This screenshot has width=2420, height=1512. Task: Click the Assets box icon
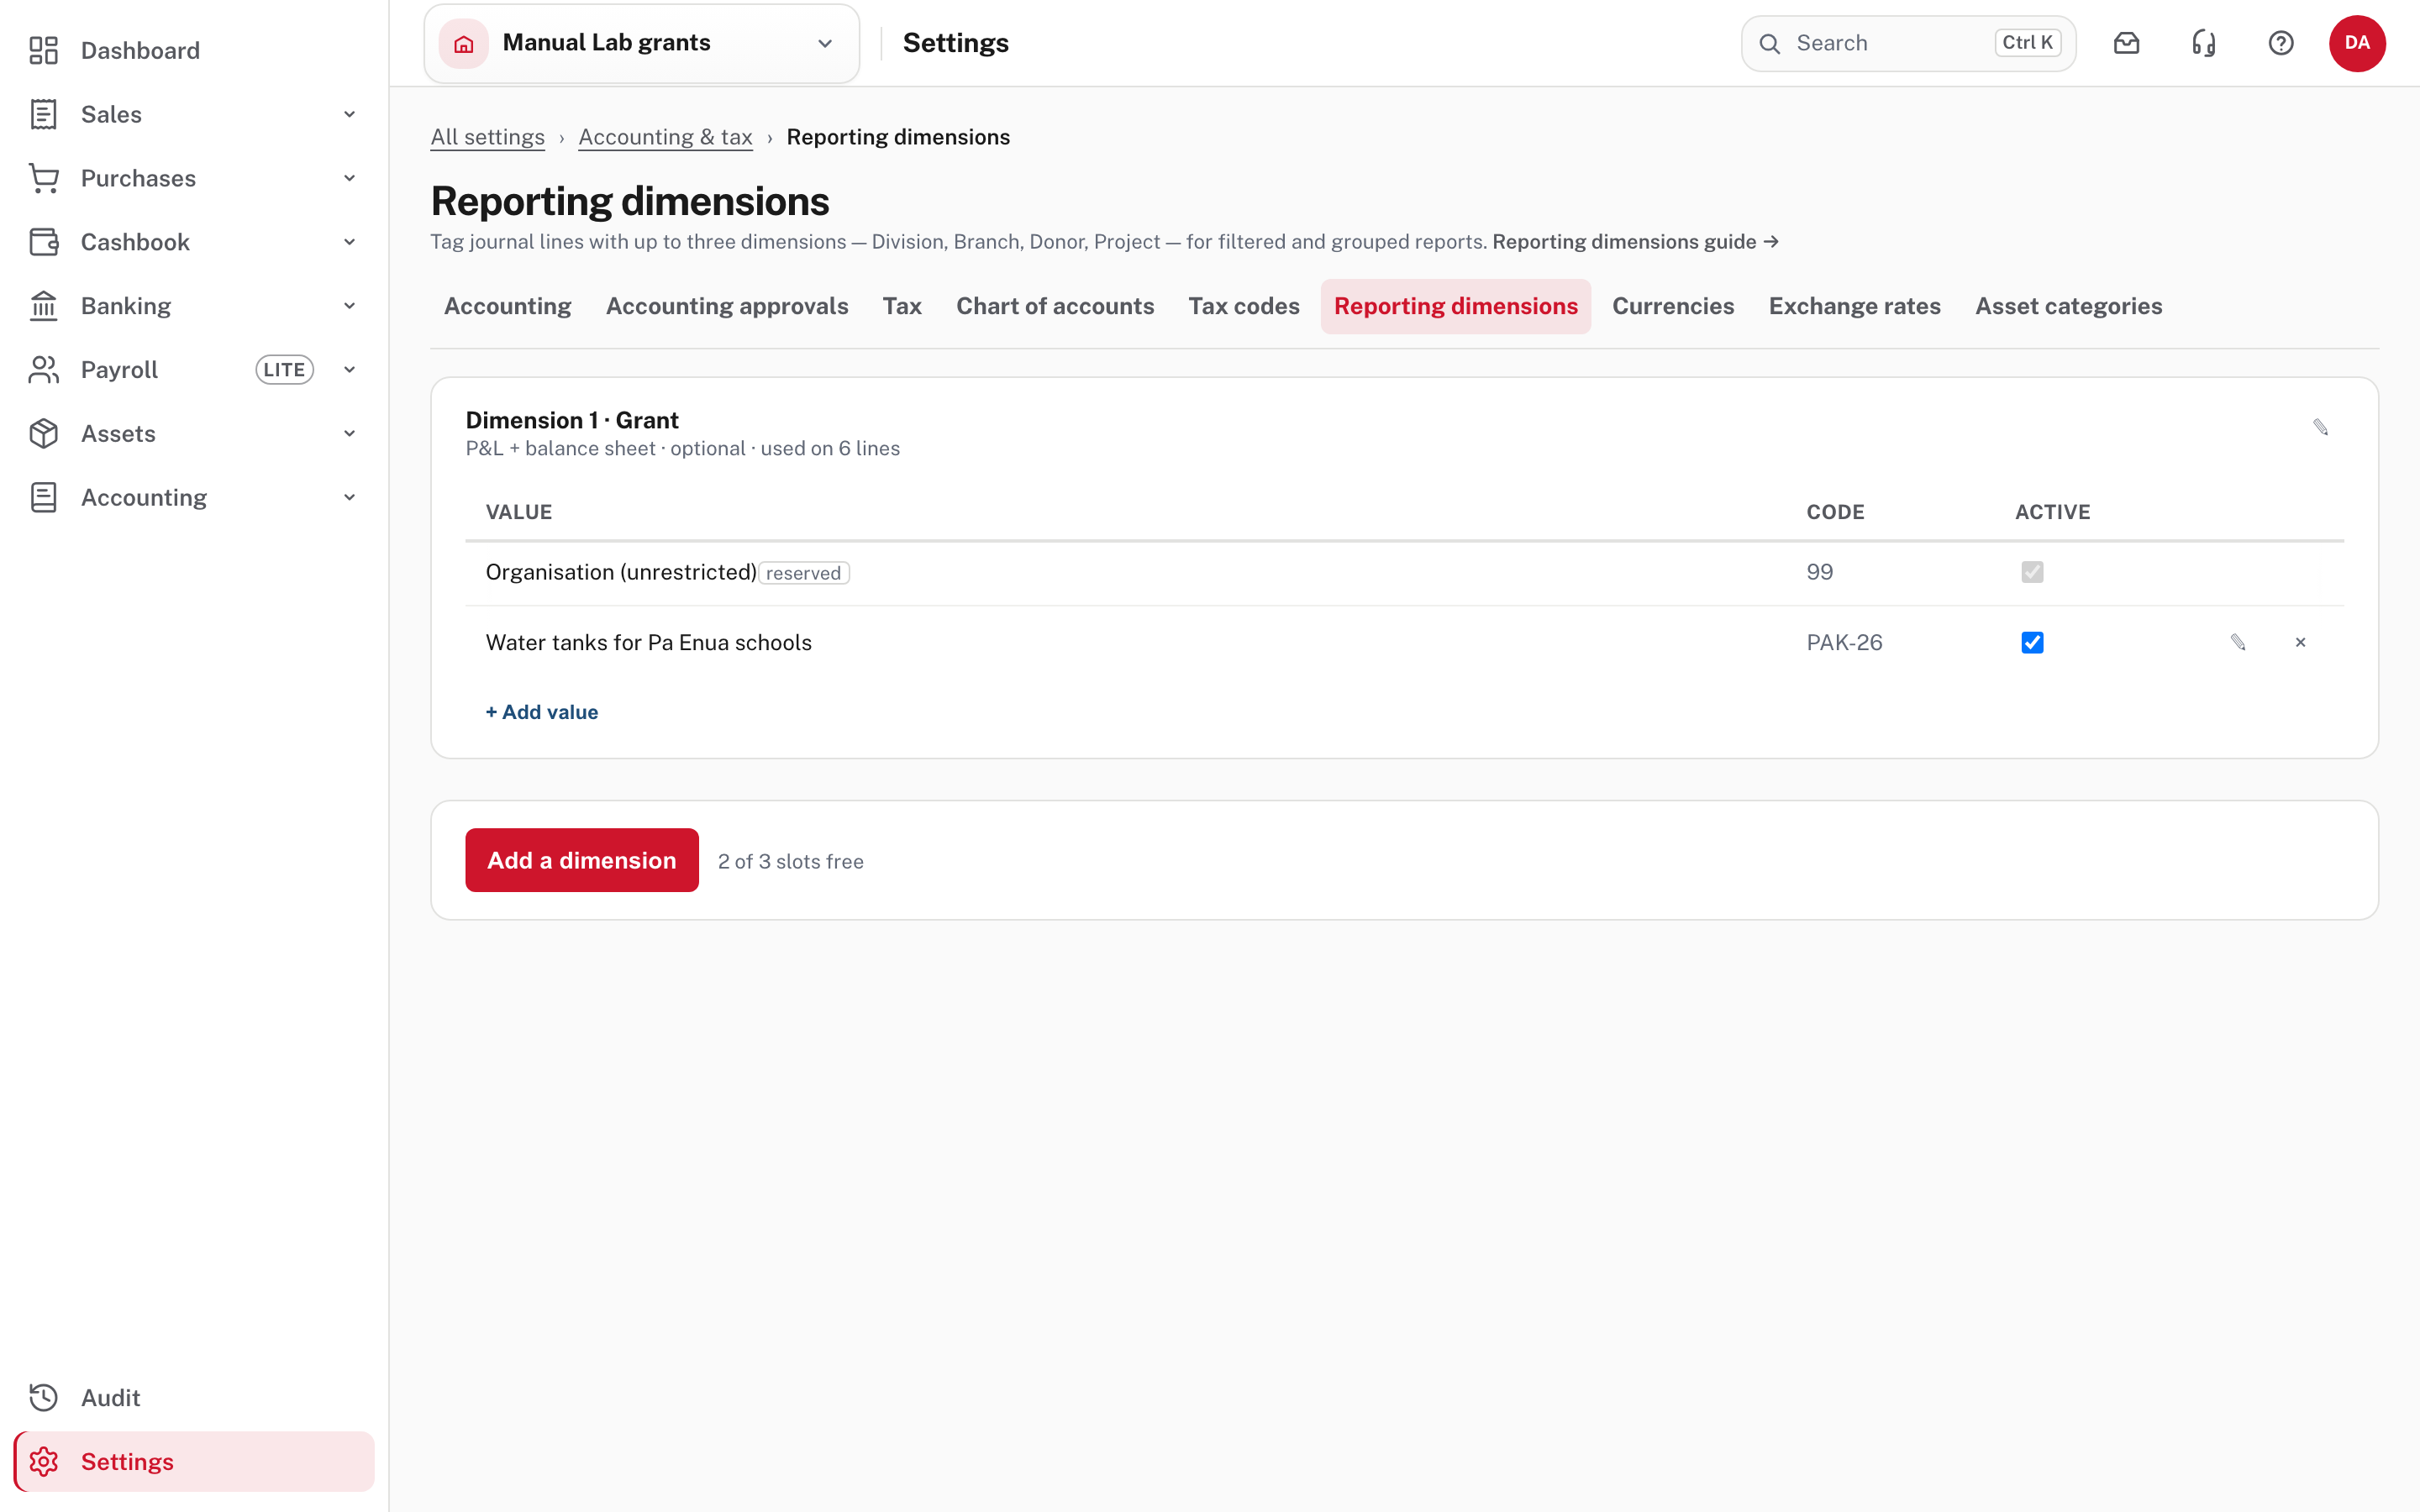(43, 433)
